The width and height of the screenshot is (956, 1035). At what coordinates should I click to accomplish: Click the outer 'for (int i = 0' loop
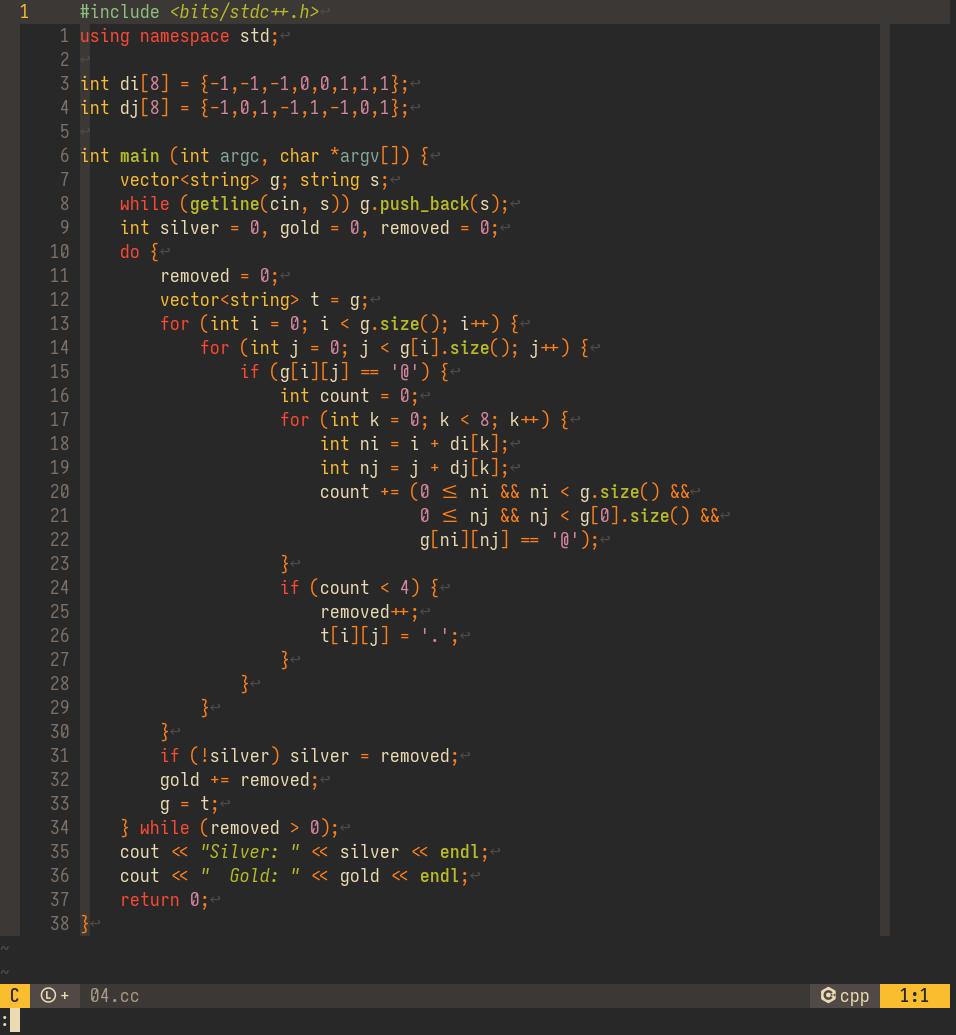(x=339, y=323)
